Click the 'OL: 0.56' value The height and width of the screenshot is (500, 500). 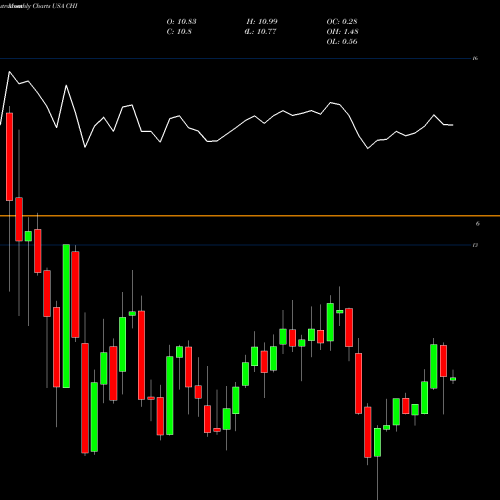pyautogui.click(x=342, y=42)
